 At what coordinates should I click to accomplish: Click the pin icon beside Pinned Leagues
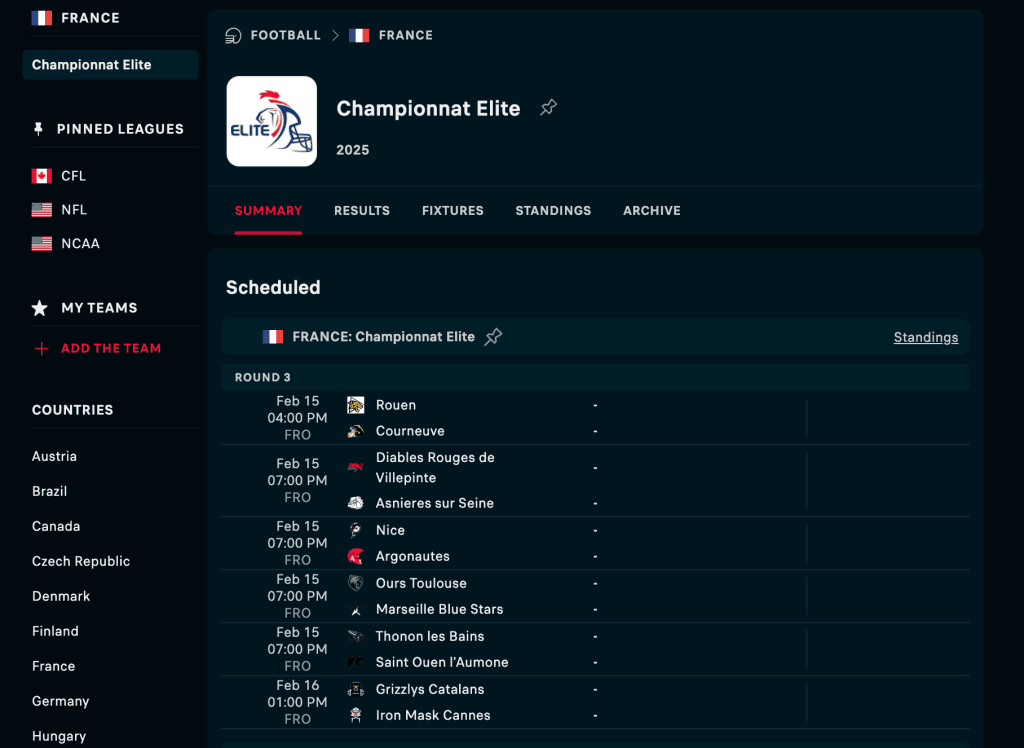click(x=39, y=129)
